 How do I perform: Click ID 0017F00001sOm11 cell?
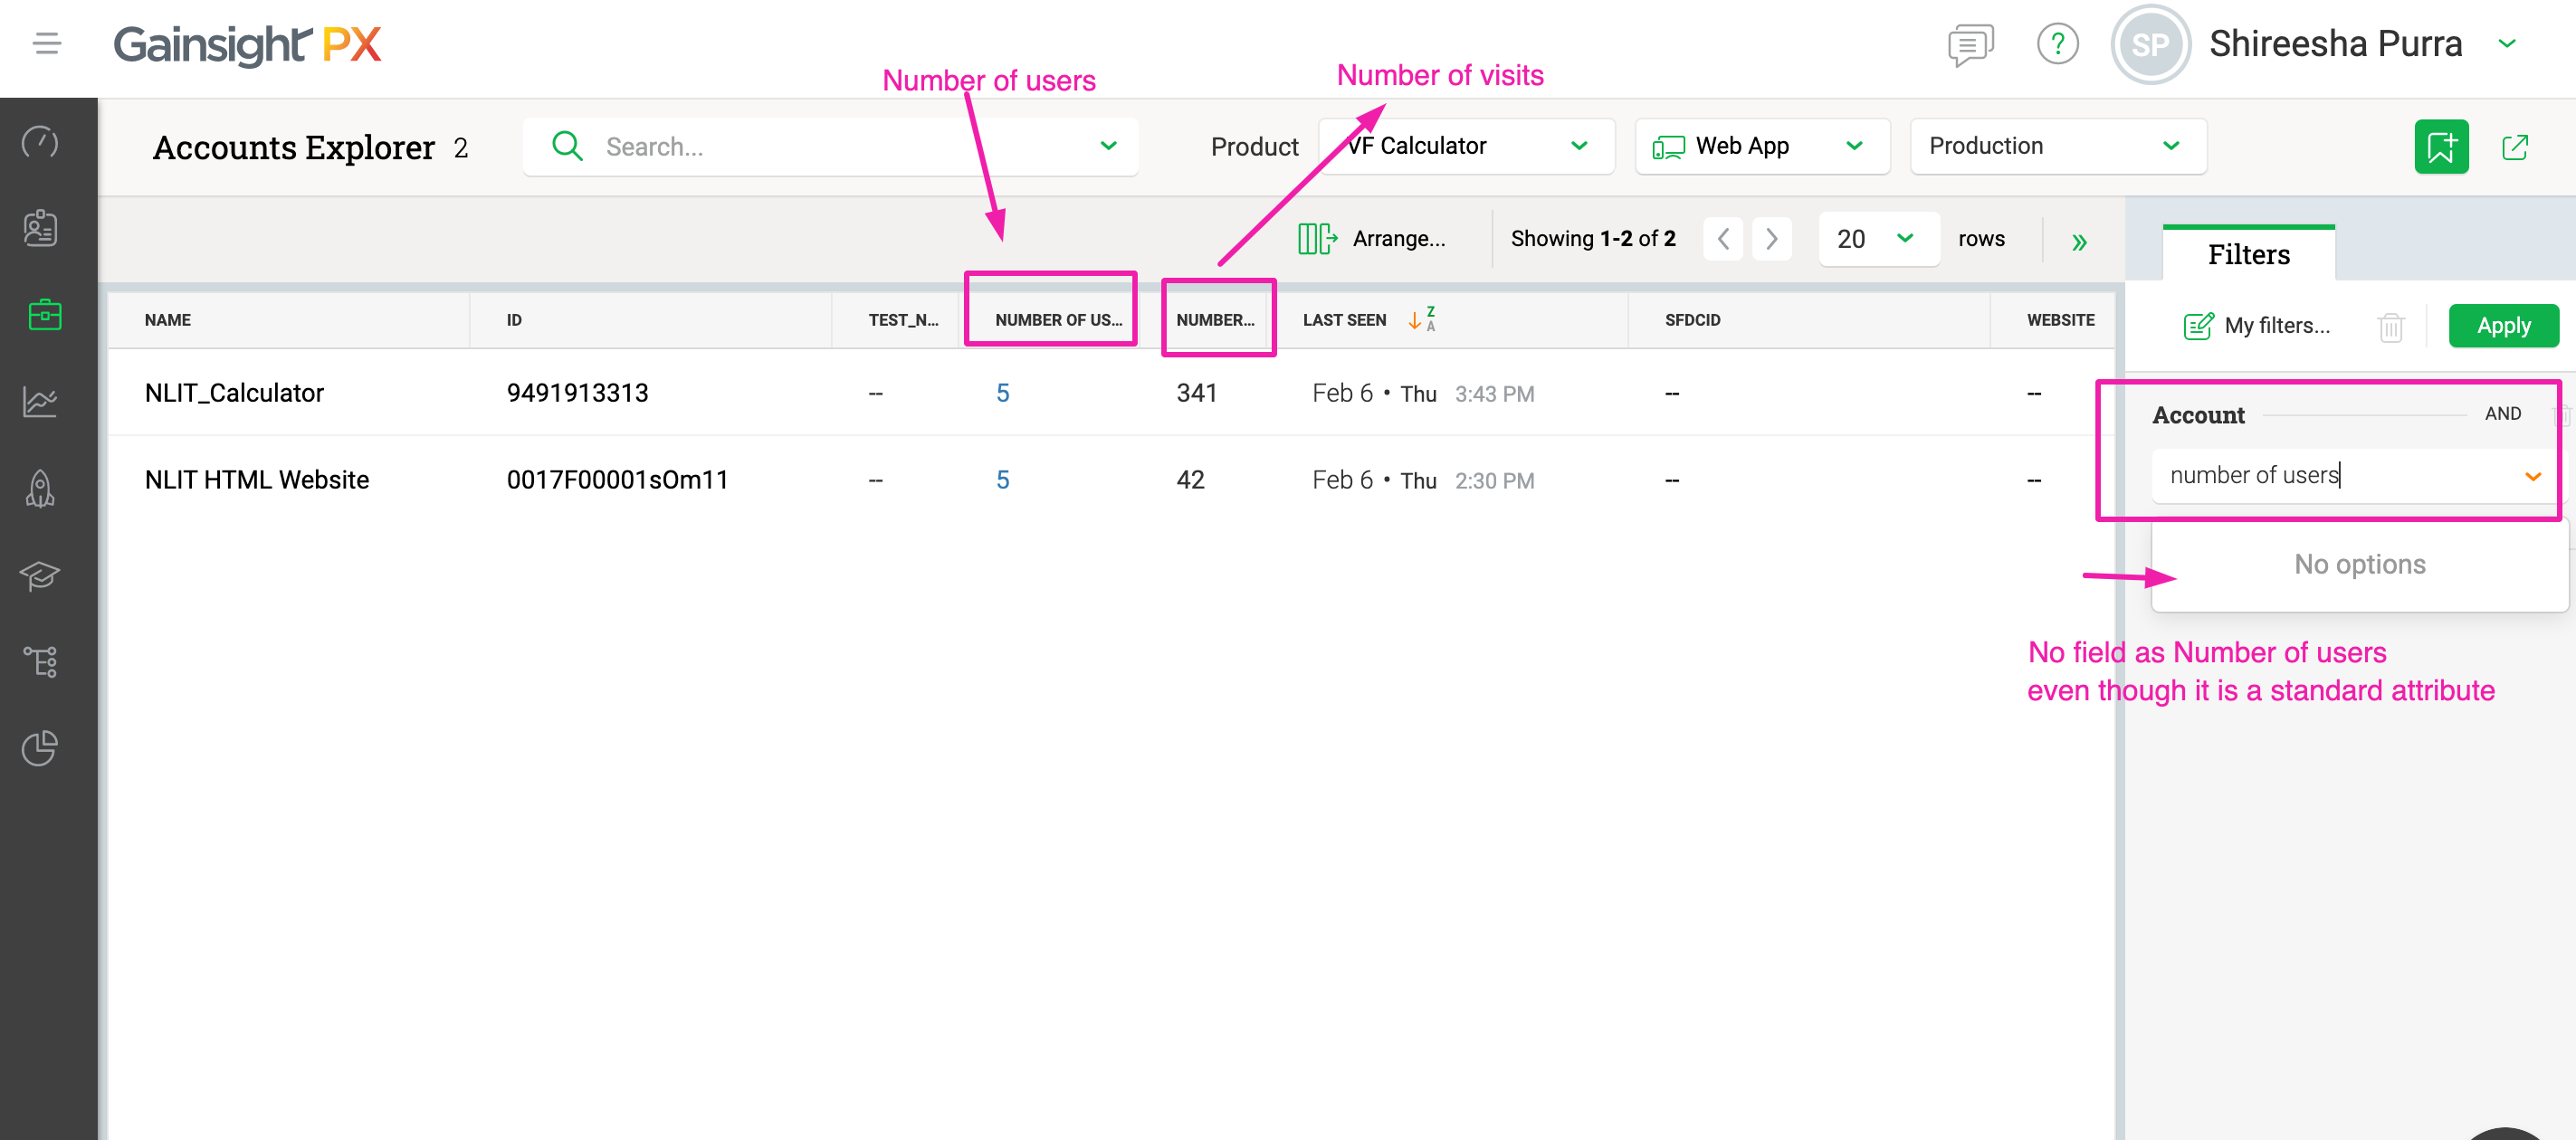click(x=617, y=480)
